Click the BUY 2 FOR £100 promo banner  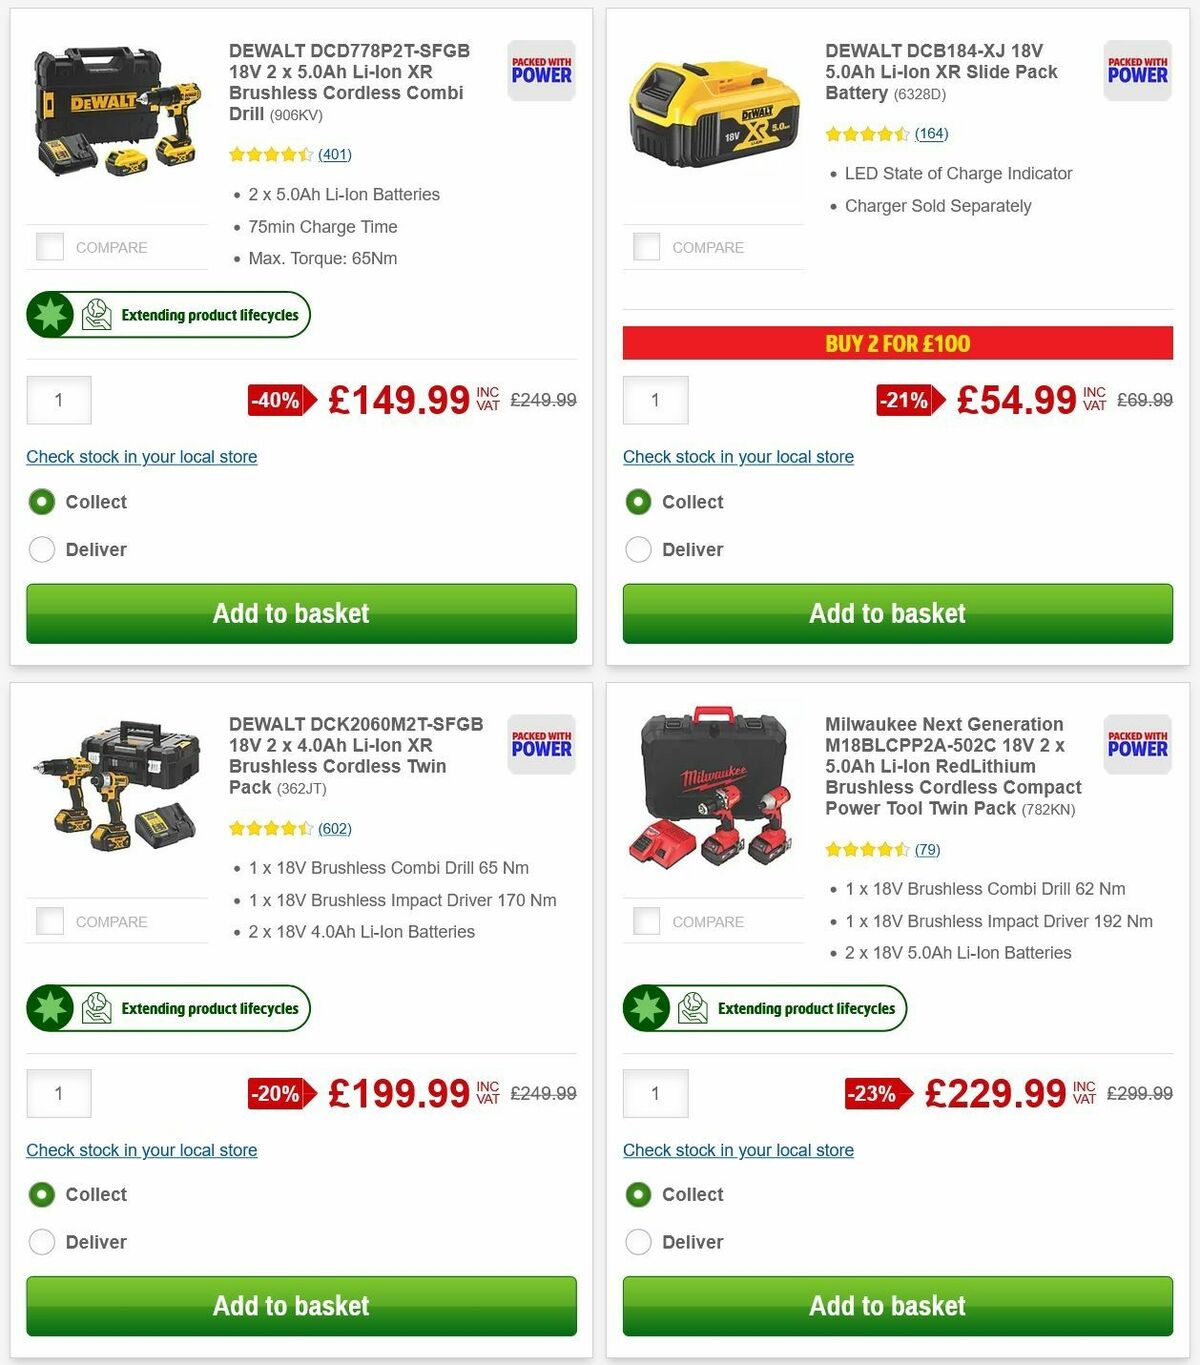tap(897, 343)
